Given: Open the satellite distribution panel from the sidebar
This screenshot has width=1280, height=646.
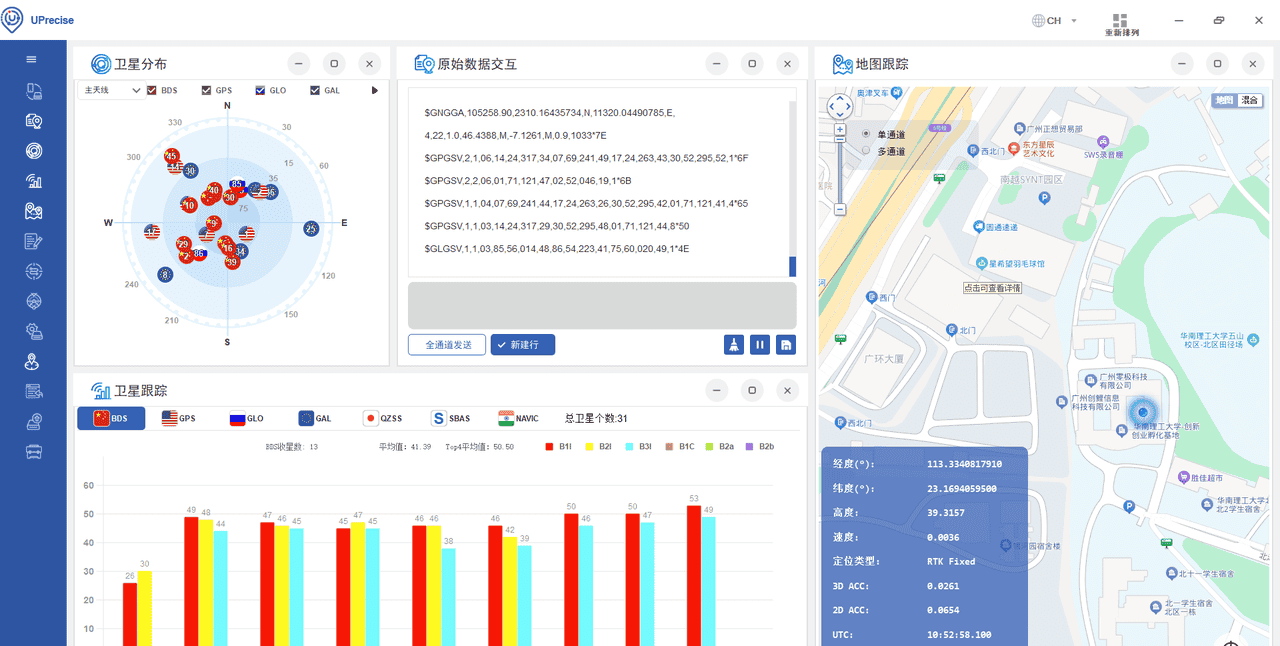Looking at the screenshot, I should [x=33, y=148].
